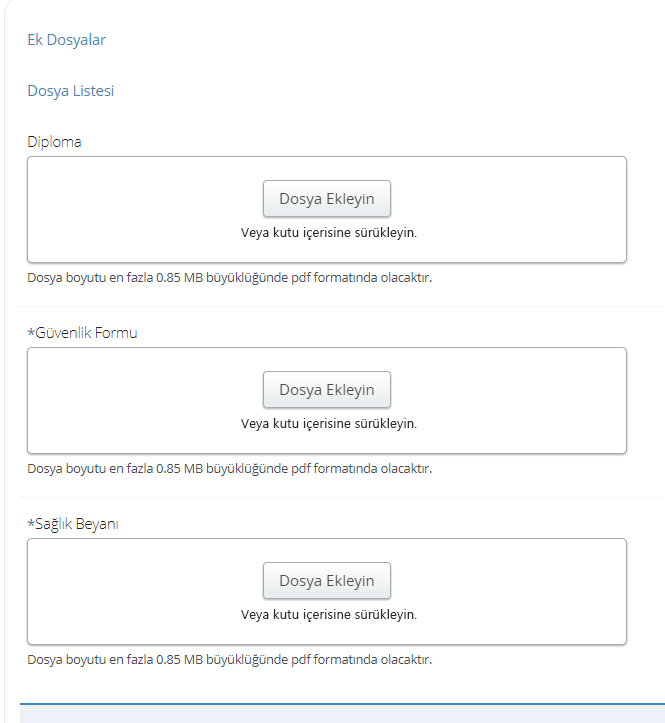This screenshot has width=665, height=723.
Task: Click drag hint text in Diploma box
Action: [x=328, y=232]
